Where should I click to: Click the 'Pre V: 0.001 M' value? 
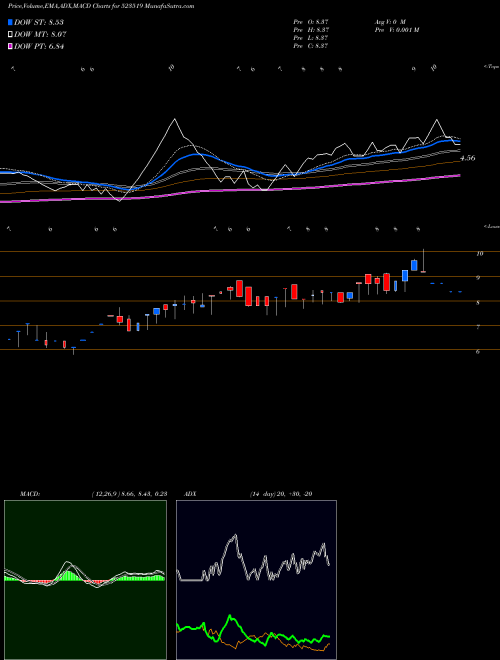click(x=396, y=30)
